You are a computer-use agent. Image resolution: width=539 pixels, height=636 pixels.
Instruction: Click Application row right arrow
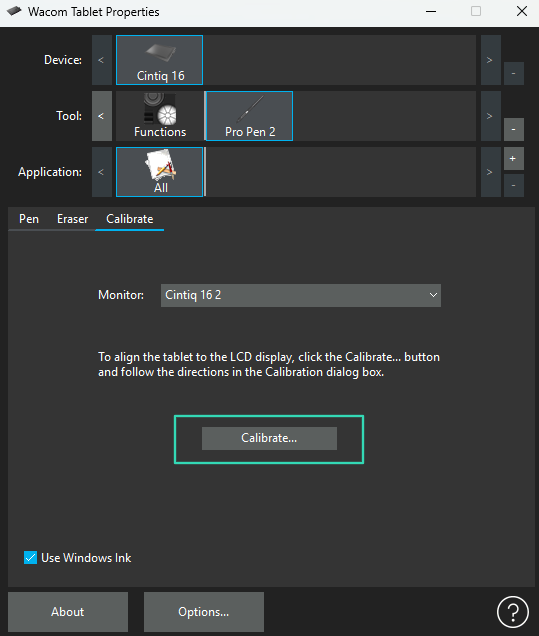(x=490, y=172)
